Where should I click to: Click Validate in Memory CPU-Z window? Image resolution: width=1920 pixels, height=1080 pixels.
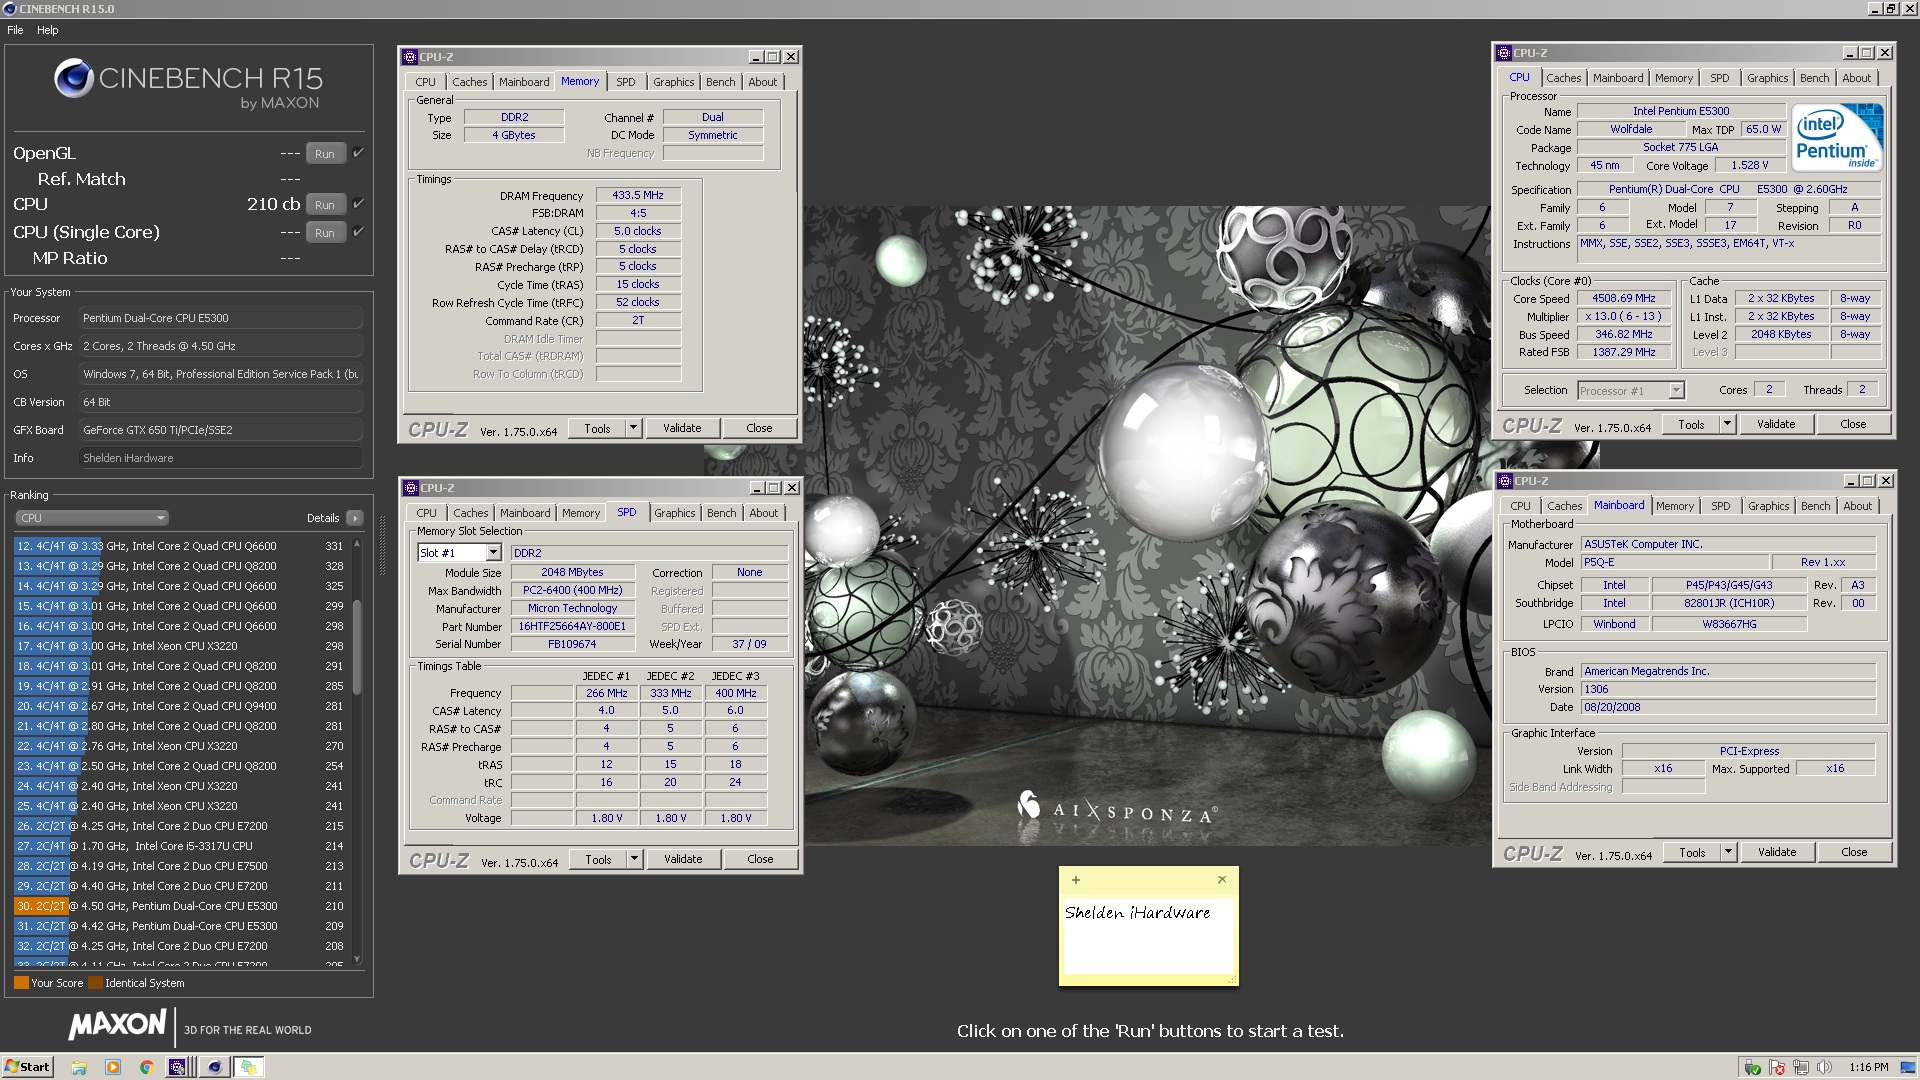(x=682, y=428)
